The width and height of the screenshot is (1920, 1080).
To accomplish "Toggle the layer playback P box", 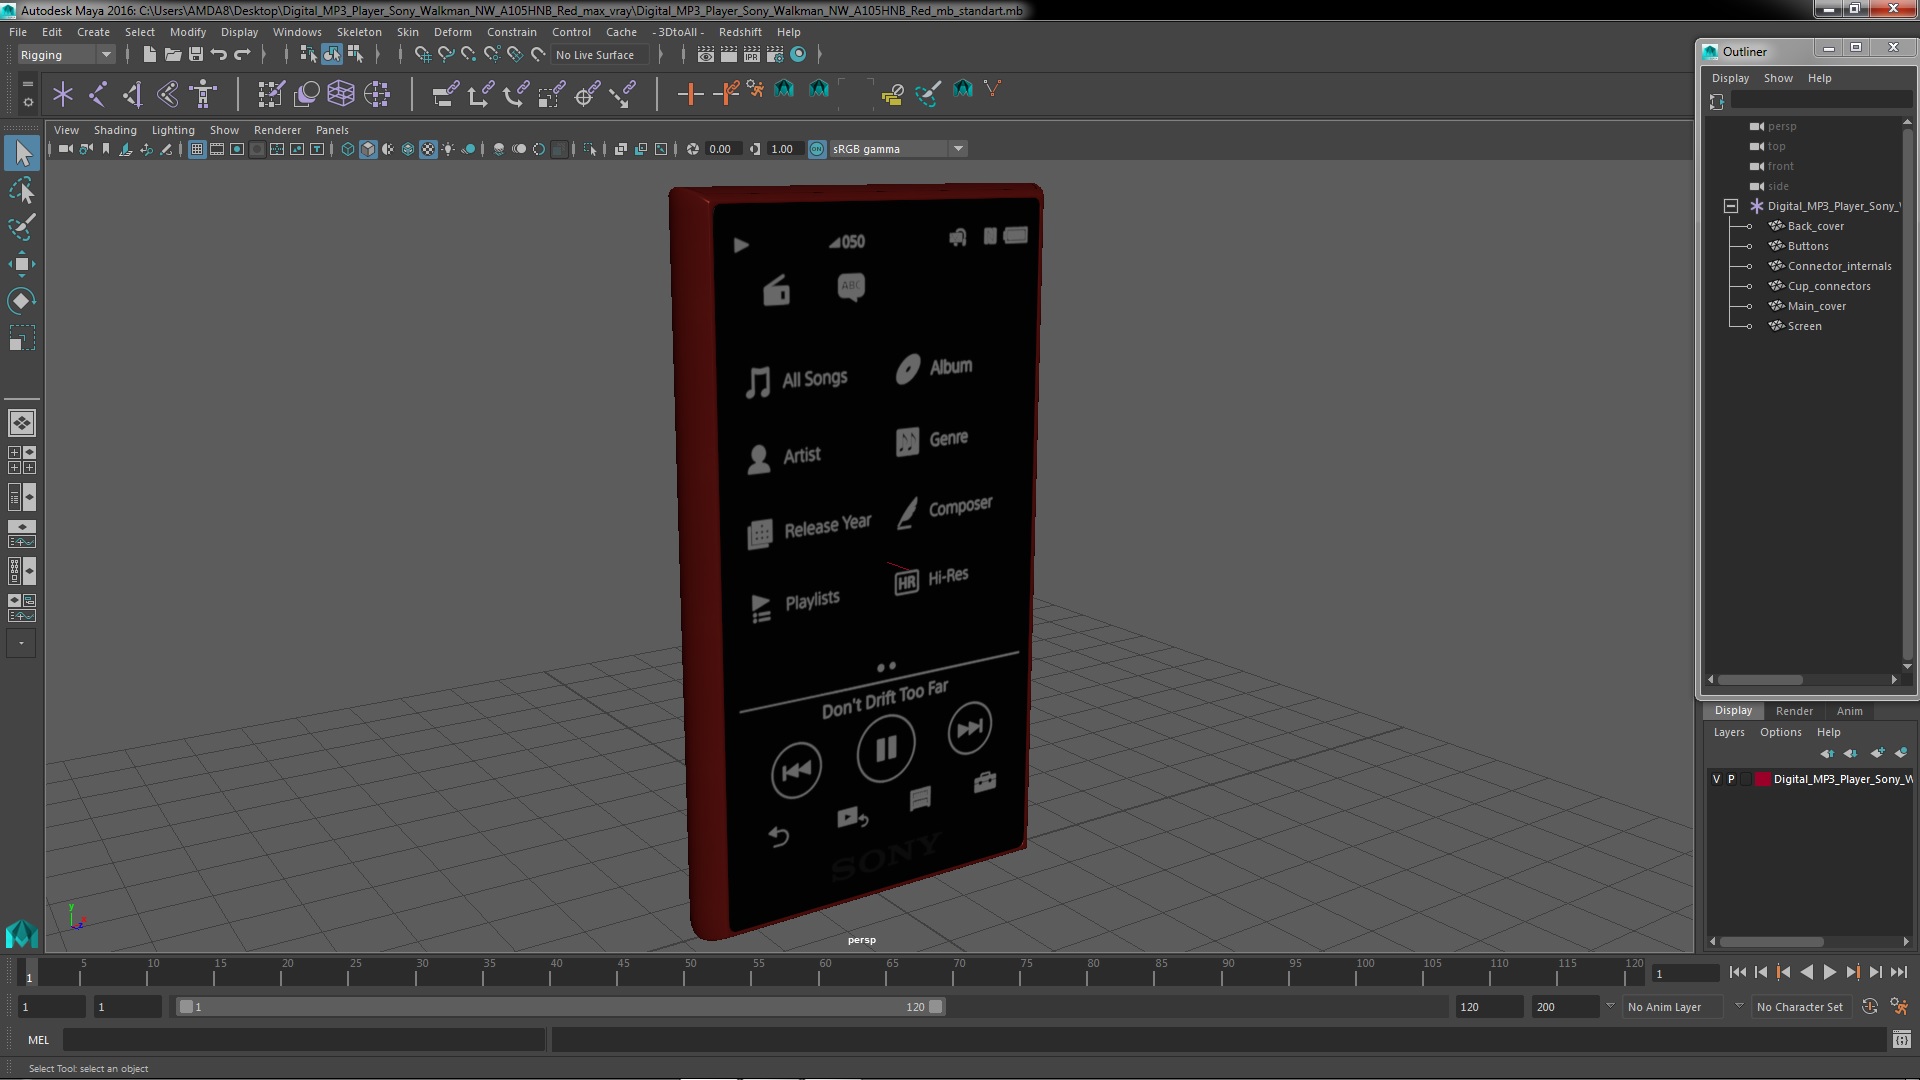I will pos(1731,779).
